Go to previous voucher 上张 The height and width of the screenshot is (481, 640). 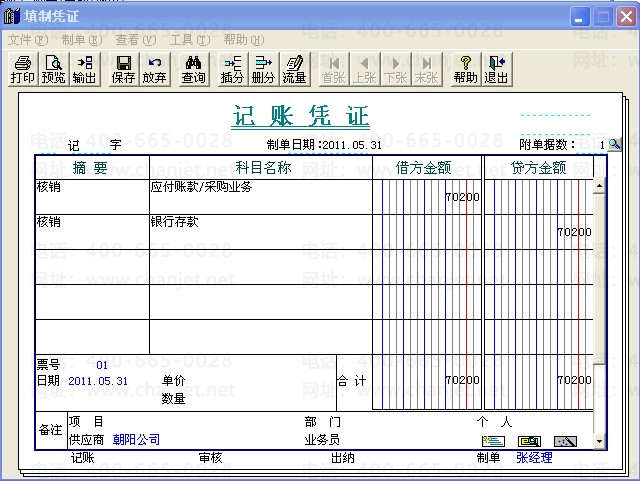(x=364, y=69)
